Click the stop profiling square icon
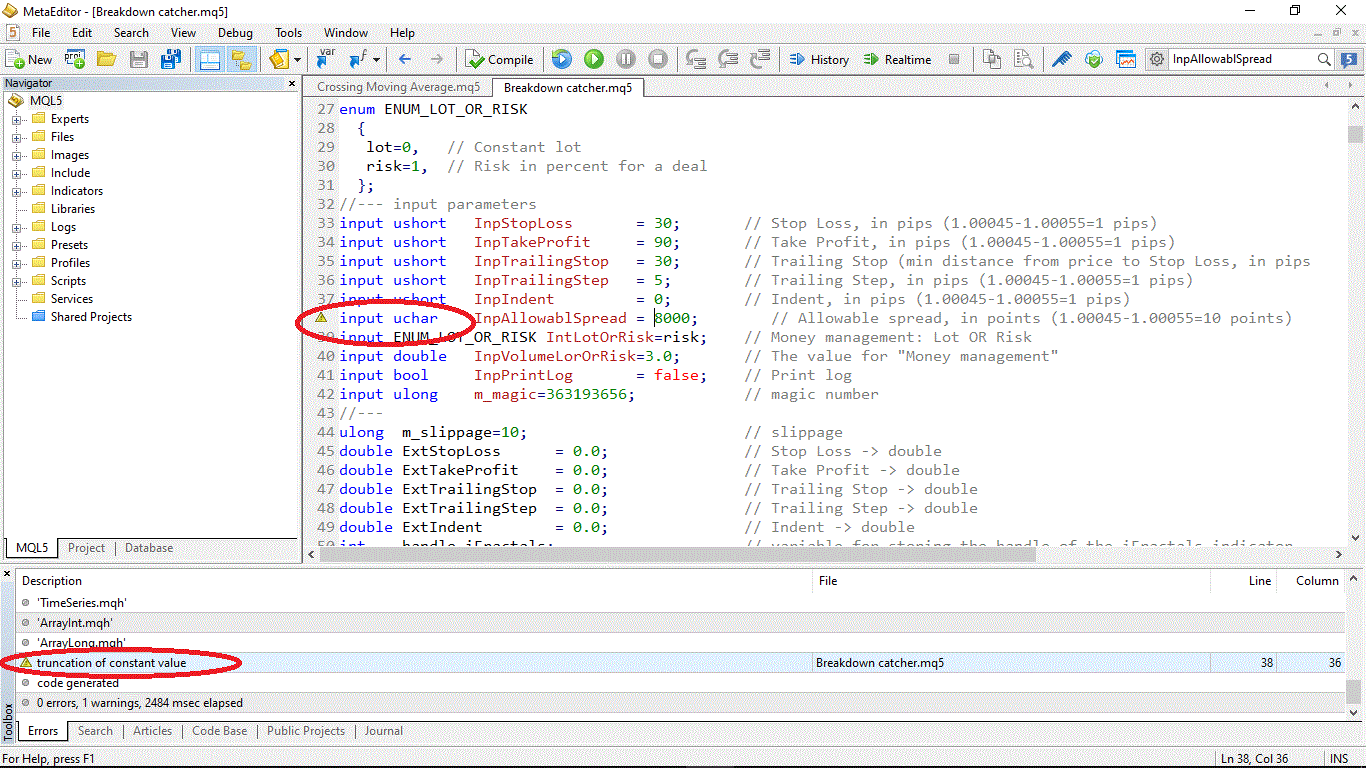The width and height of the screenshot is (1366, 768). (x=954, y=60)
